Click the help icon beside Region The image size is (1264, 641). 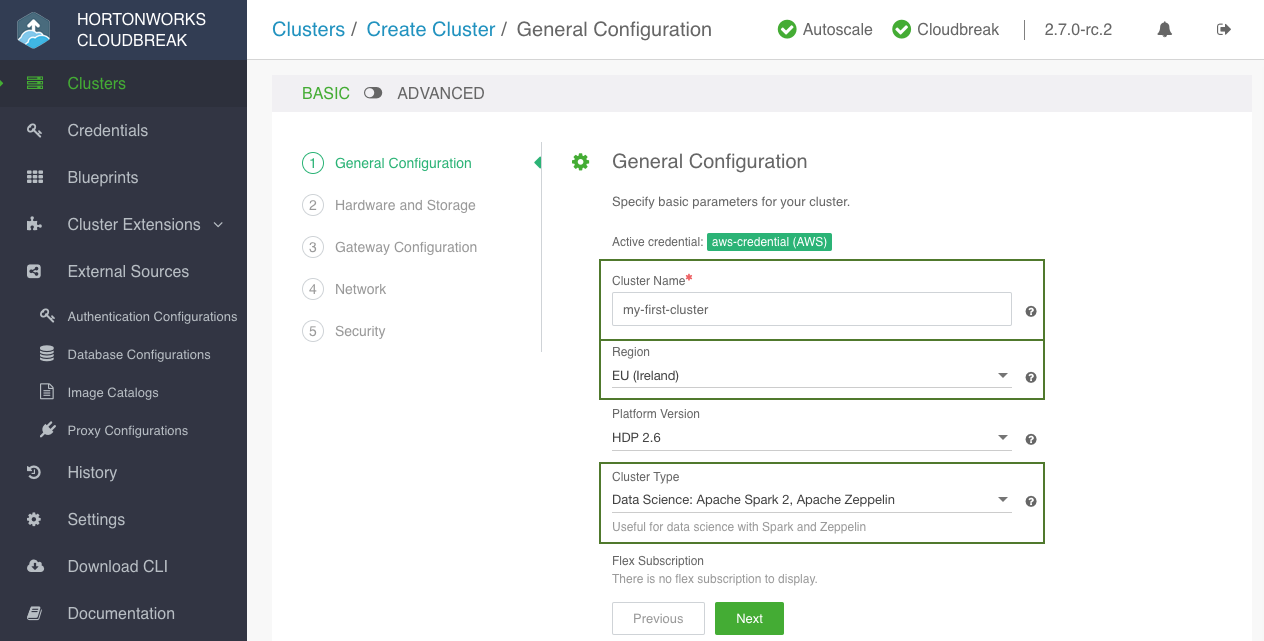(x=1031, y=378)
